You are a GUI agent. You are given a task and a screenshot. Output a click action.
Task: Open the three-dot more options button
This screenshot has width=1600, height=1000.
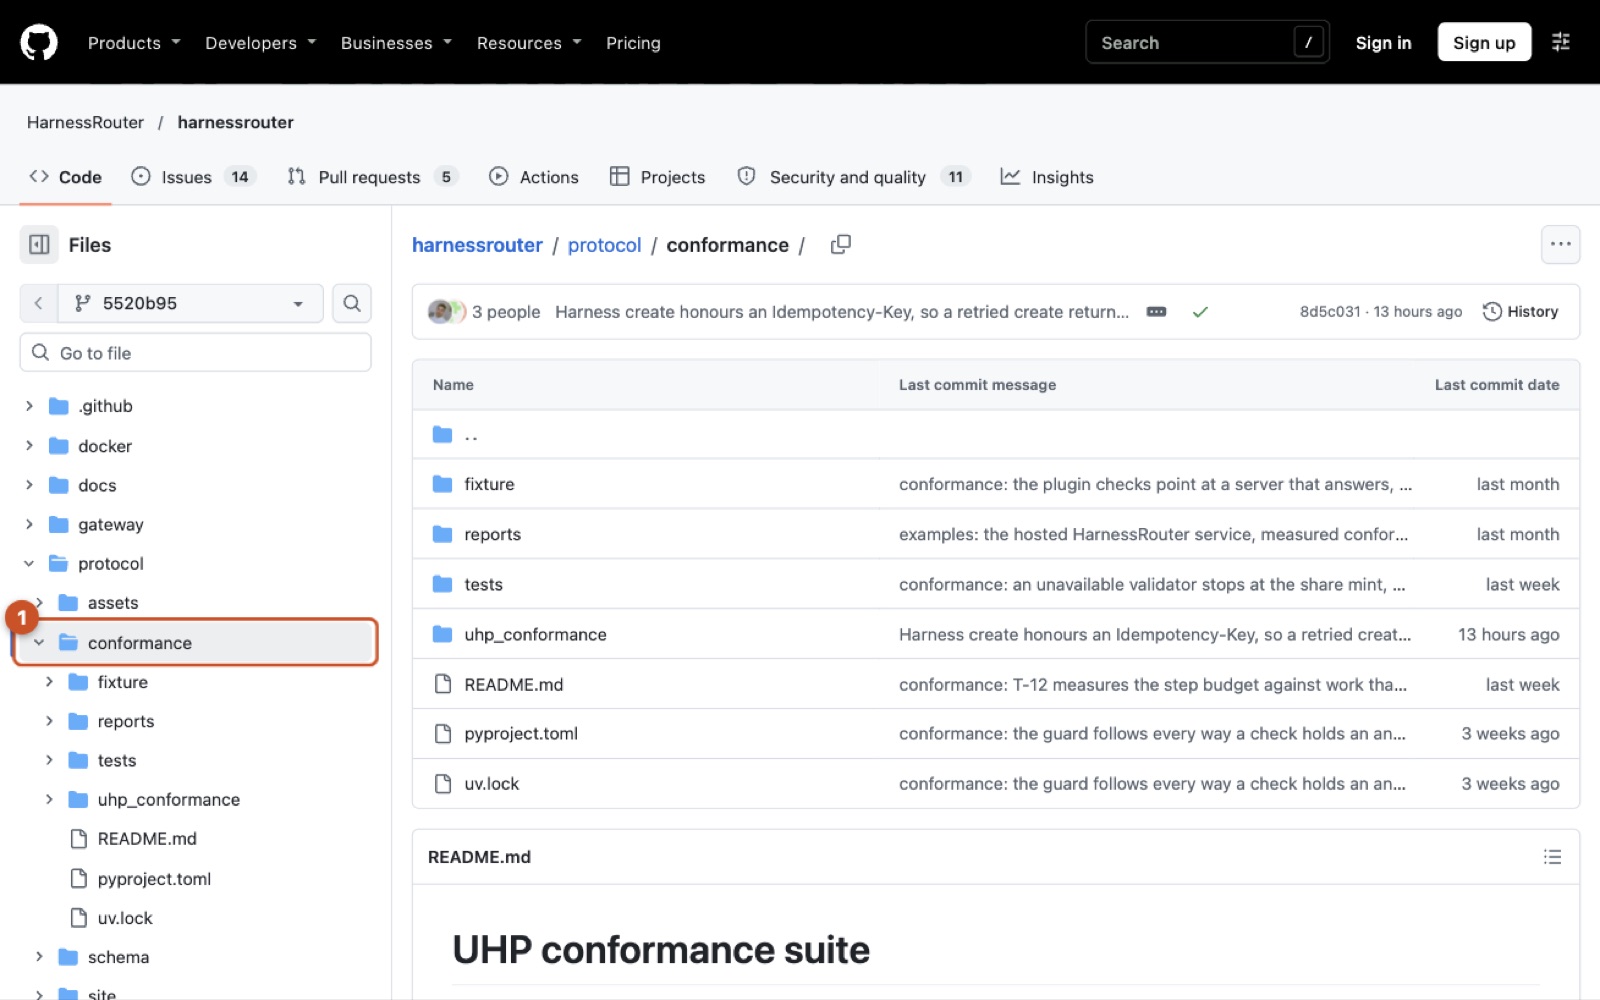point(1560,245)
